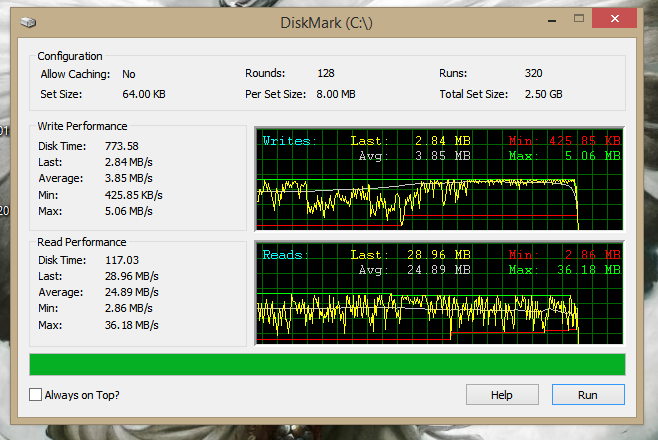Click the 'Reads:' label in the graph

click(285, 255)
